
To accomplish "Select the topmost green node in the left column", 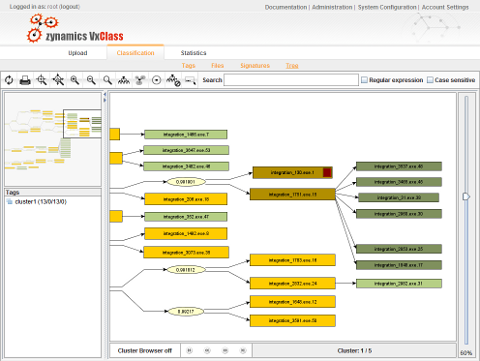I will [x=186, y=134].
